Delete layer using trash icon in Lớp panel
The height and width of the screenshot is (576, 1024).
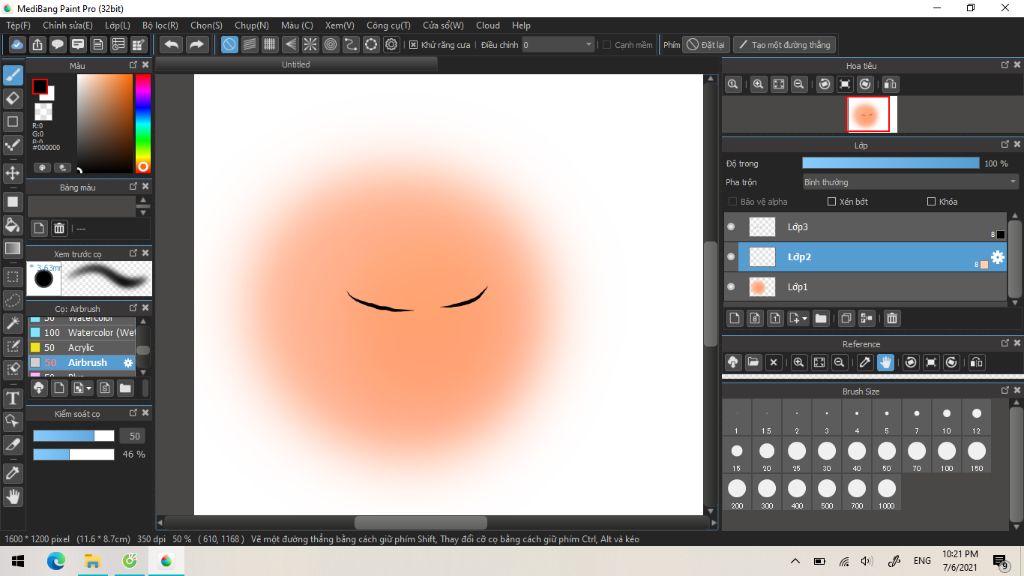pos(892,319)
